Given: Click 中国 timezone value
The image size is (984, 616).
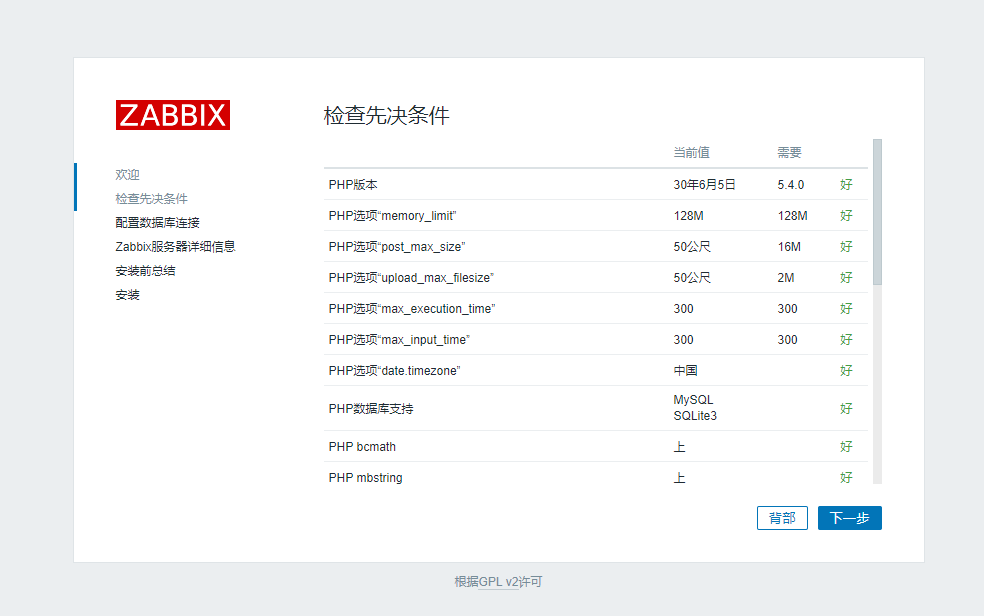Looking at the screenshot, I should point(685,371).
